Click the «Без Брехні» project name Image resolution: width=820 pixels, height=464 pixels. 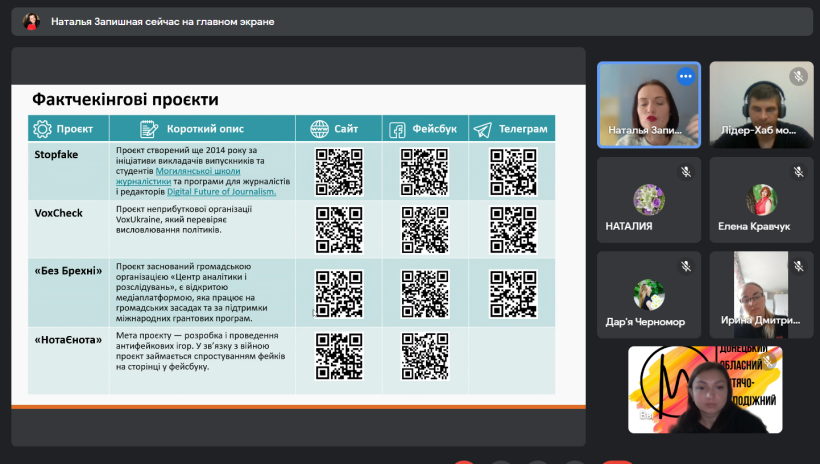[x=68, y=271]
